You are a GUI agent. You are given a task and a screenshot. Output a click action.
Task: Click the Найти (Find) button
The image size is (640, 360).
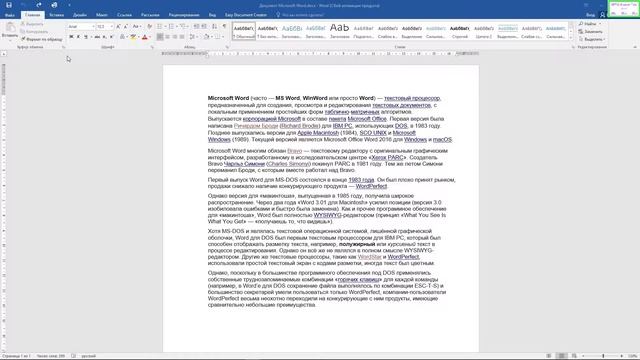(x=590, y=24)
